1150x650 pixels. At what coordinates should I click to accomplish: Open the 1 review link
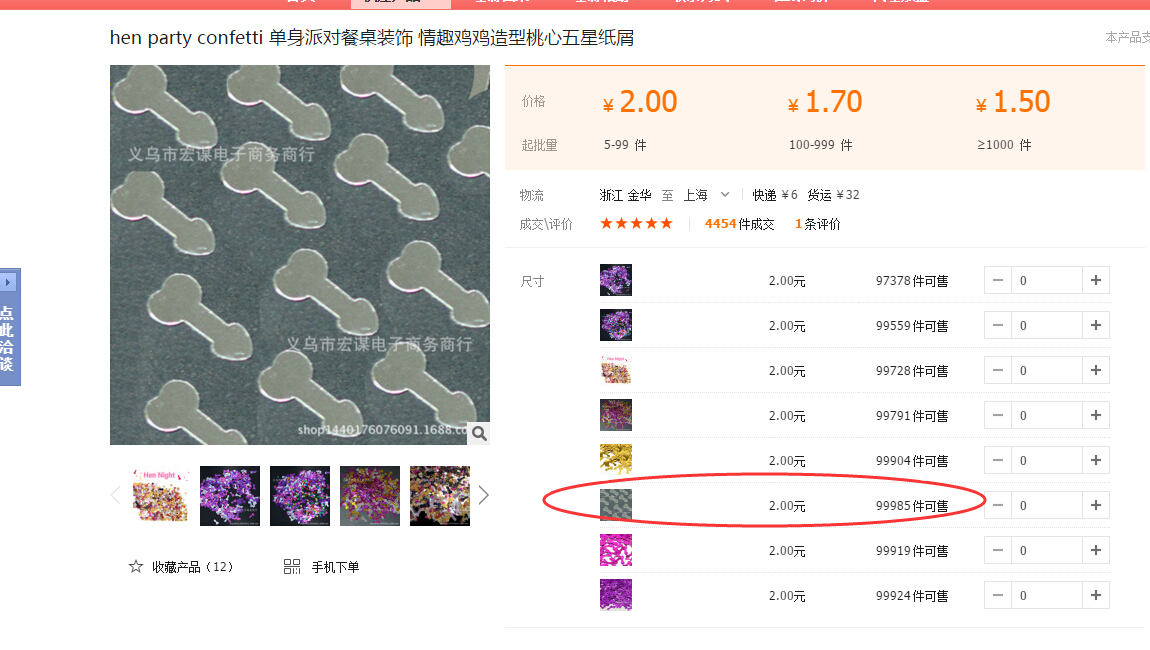pos(817,224)
